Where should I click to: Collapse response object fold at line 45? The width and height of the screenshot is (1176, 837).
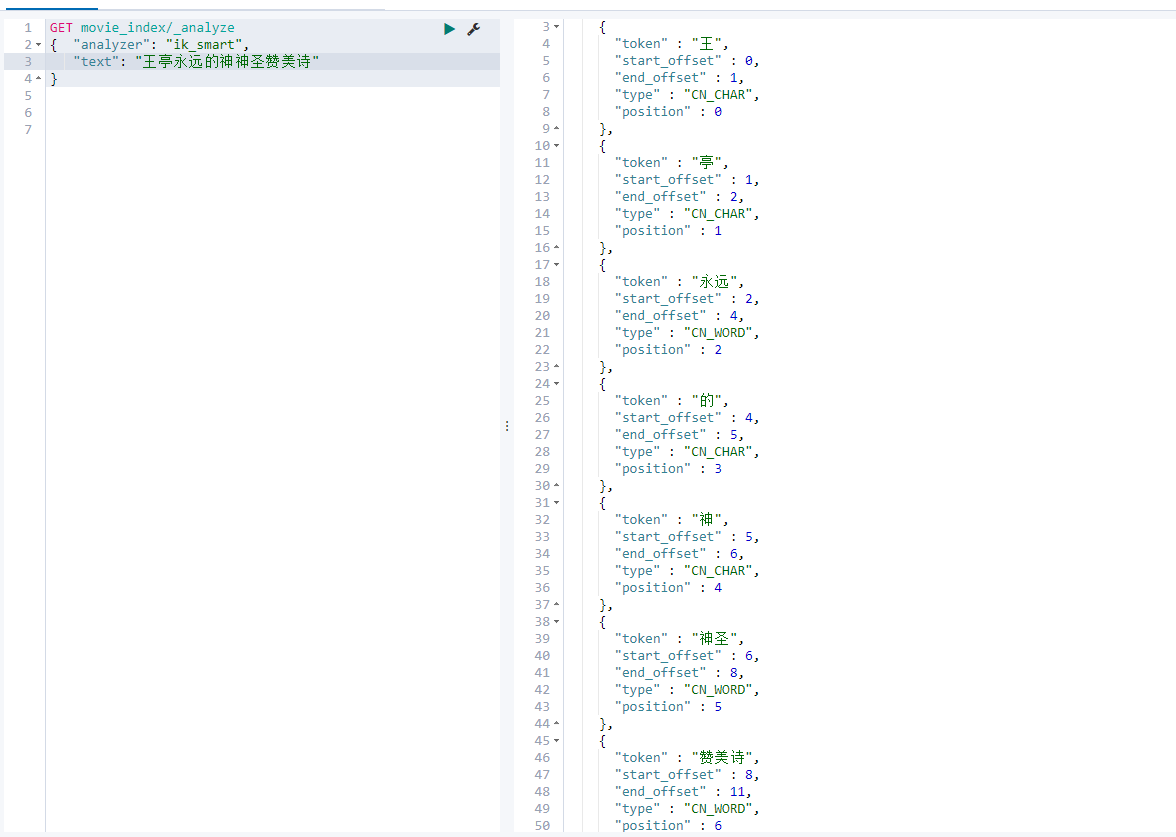(x=556, y=741)
